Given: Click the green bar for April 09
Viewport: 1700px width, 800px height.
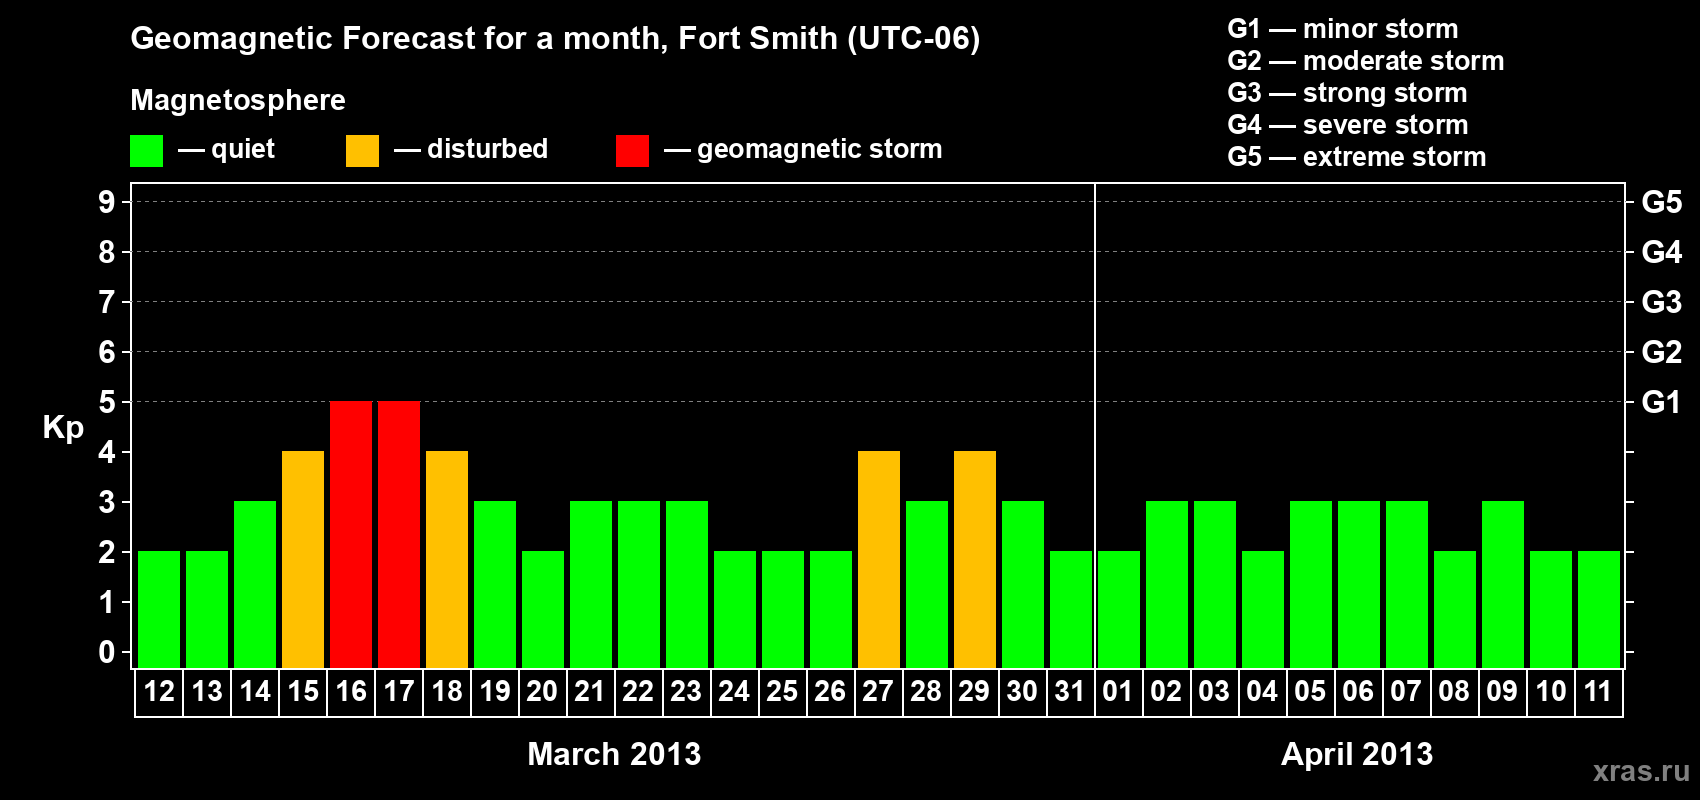Looking at the screenshot, I should pyautogui.click(x=1503, y=584).
